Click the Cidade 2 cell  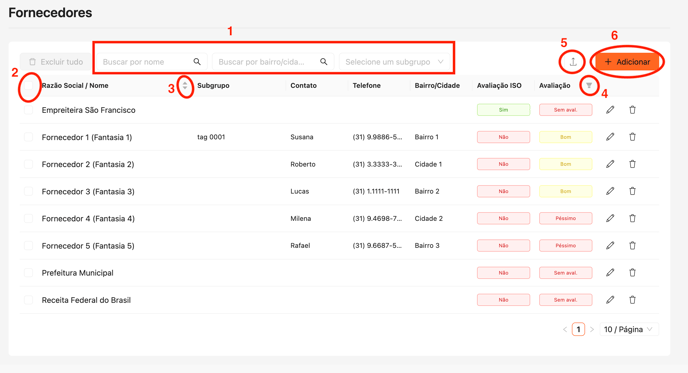[x=429, y=218]
